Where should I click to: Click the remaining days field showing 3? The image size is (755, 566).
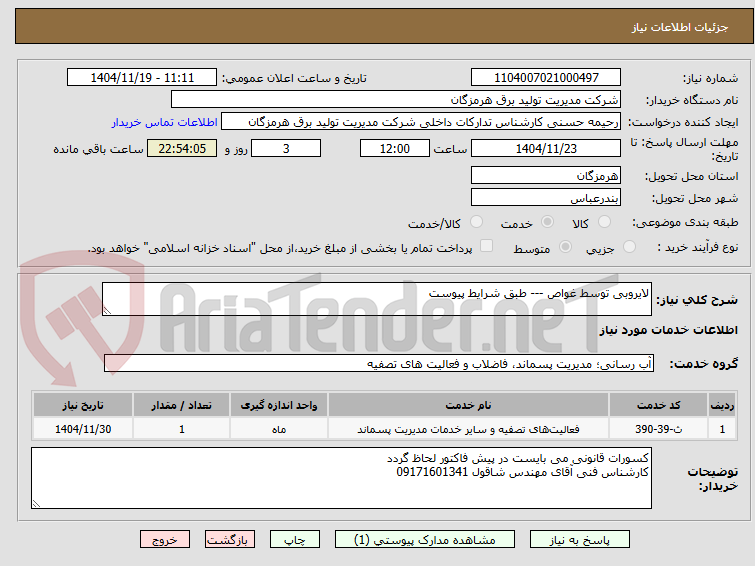point(286,148)
